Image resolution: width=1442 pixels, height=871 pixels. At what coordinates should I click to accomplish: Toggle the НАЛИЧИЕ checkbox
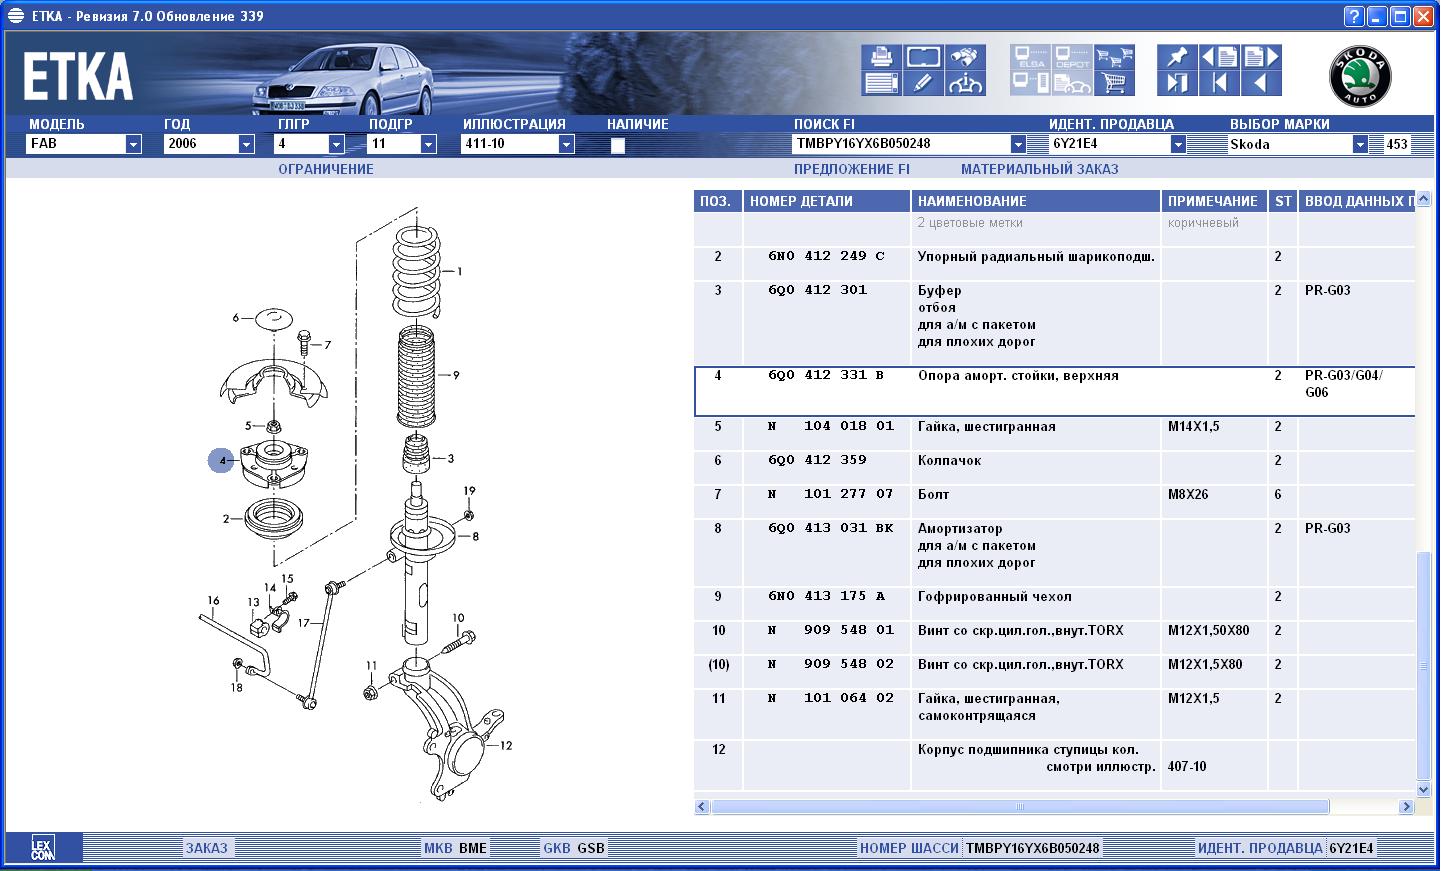(x=618, y=145)
